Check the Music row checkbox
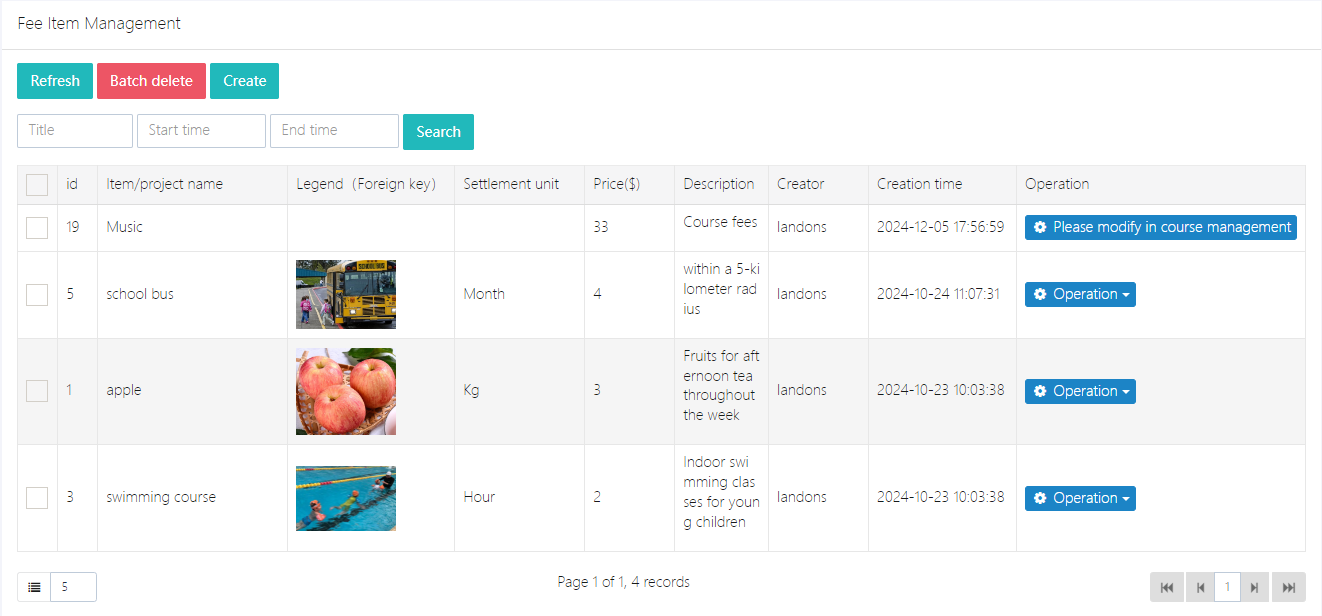This screenshot has width=1322, height=616. tap(37, 228)
